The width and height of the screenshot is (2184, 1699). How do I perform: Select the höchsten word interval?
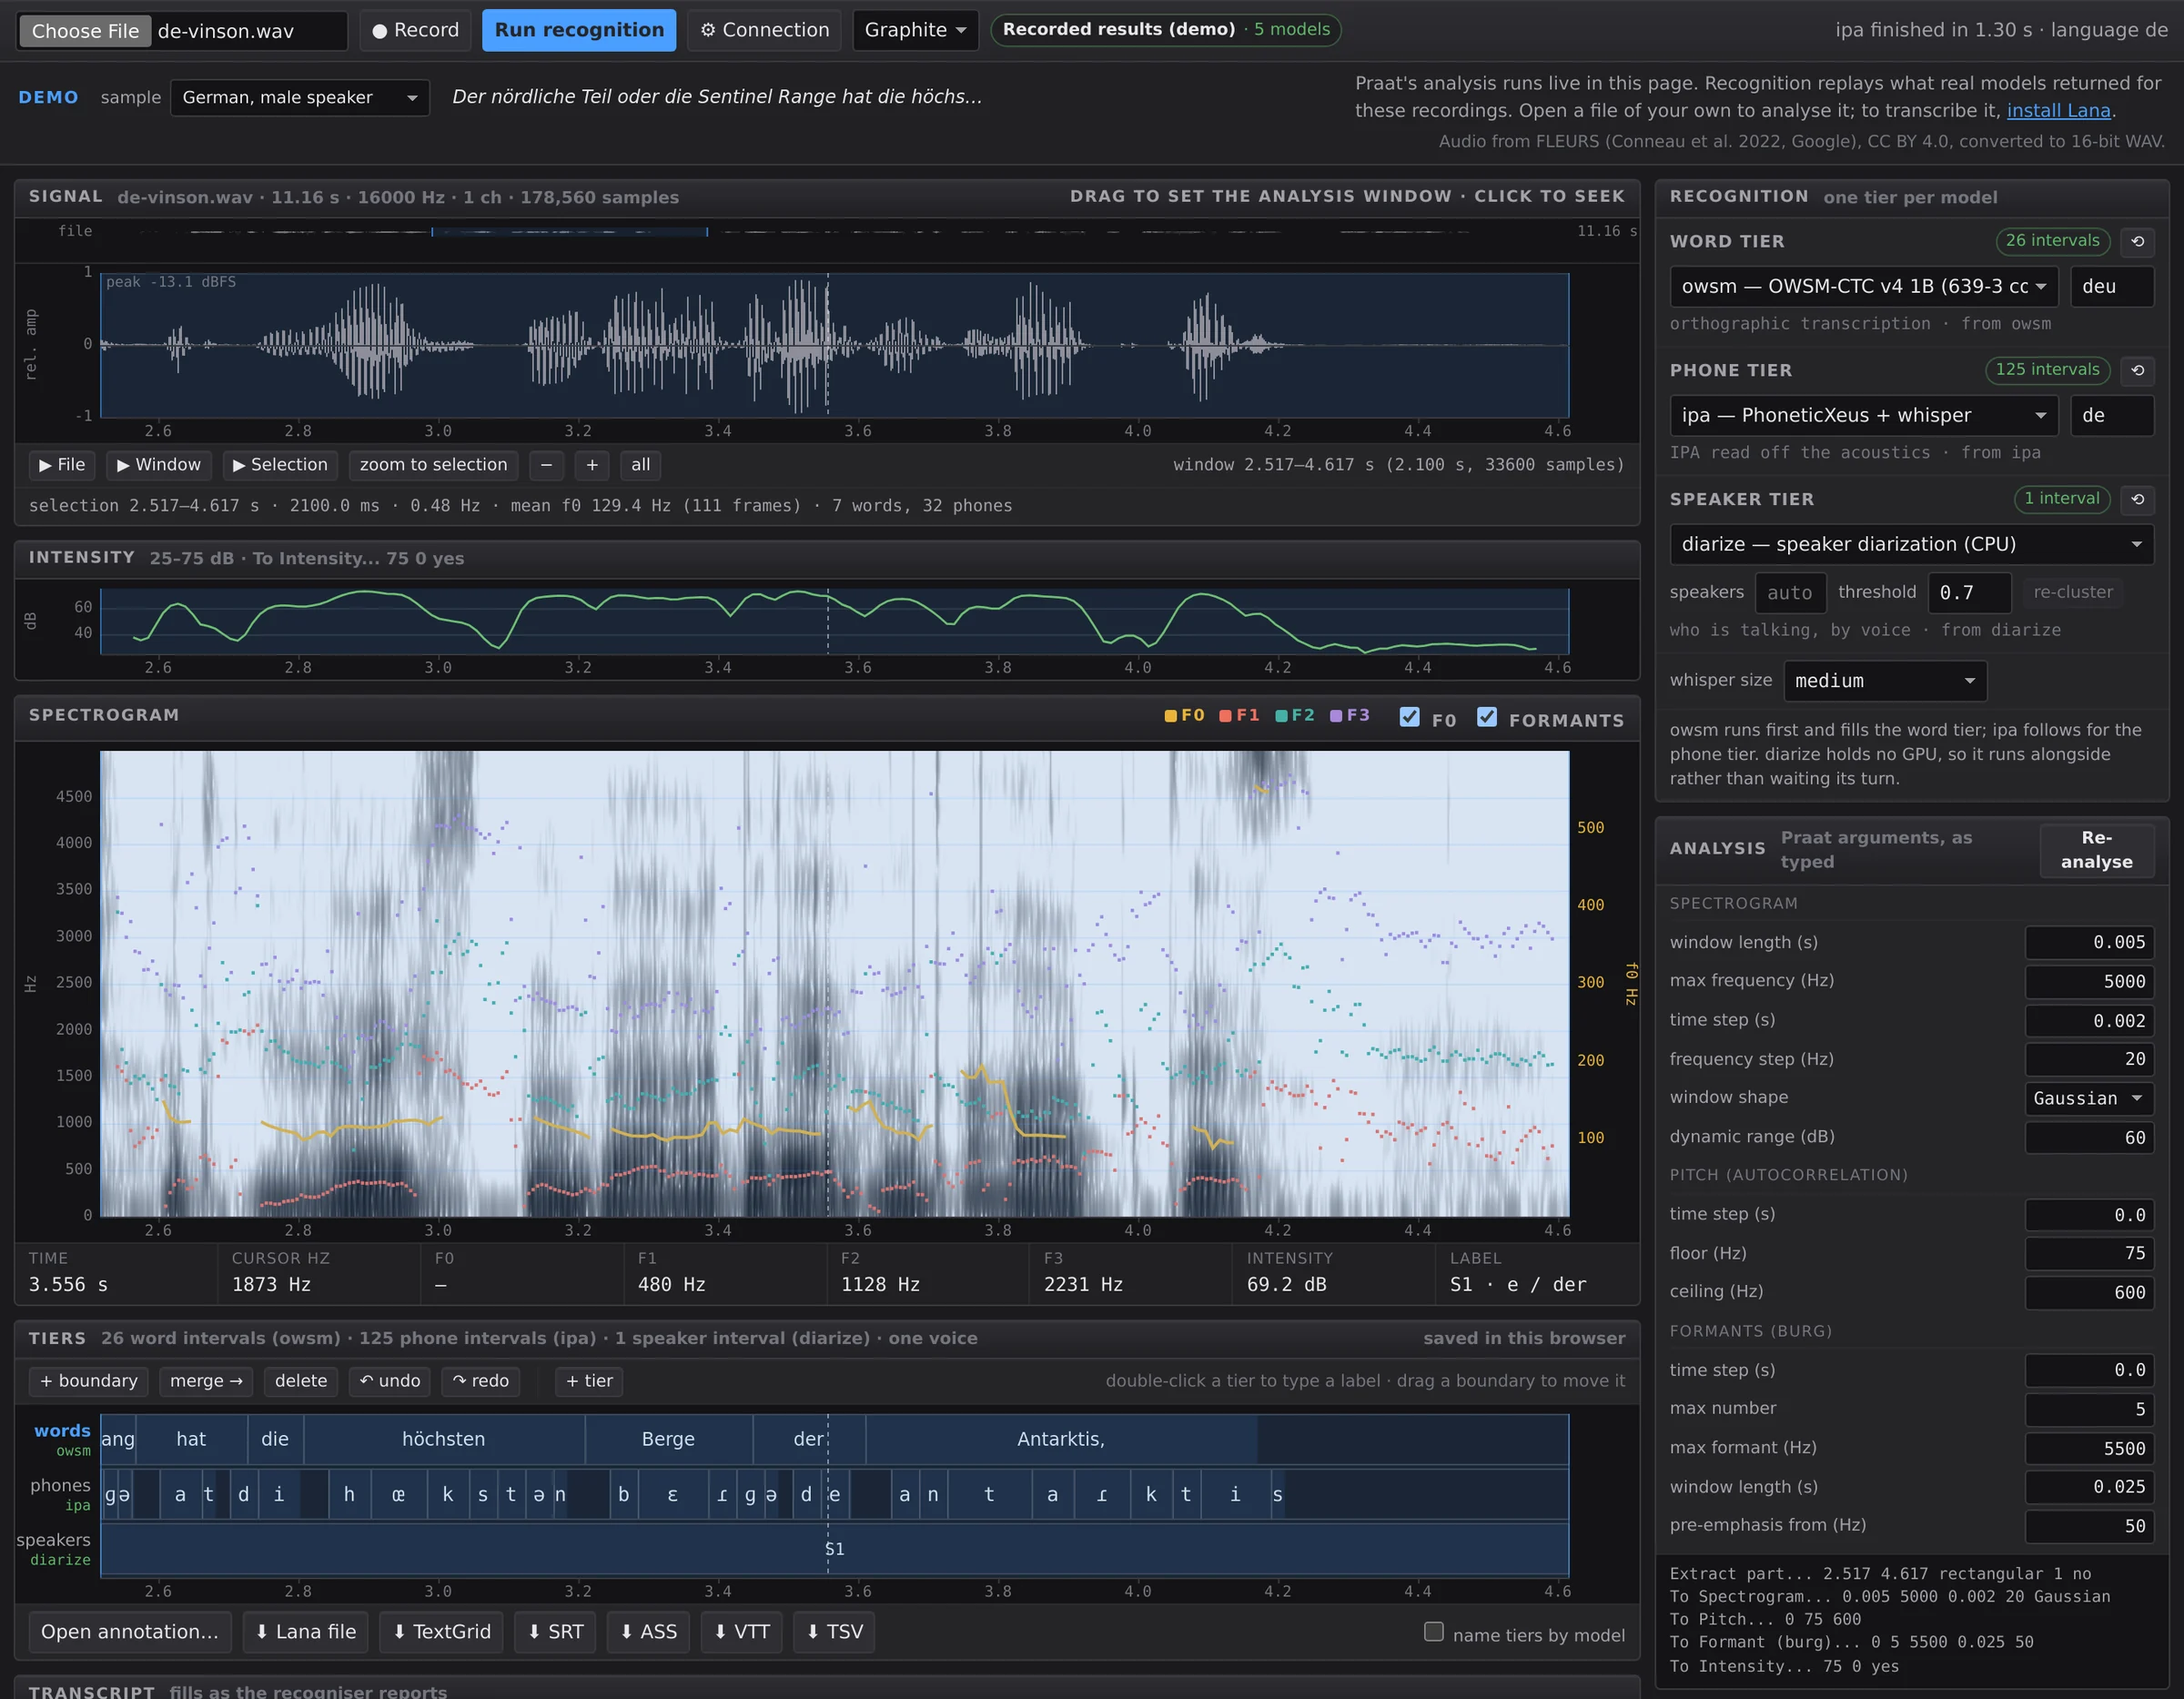click(444, 1439)
